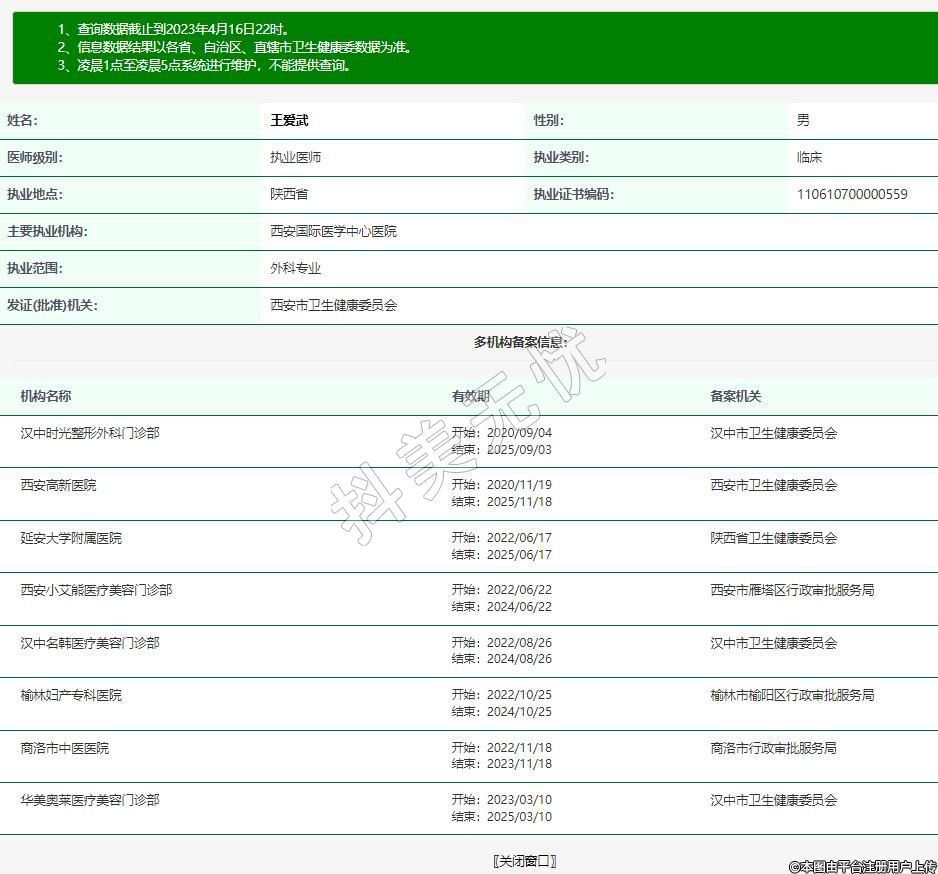The width and height of the screenshot is (938, 874).
Task: Click 榆林市榆阳区行政审批服务局 filing authority
Action: tap(792, 695)
